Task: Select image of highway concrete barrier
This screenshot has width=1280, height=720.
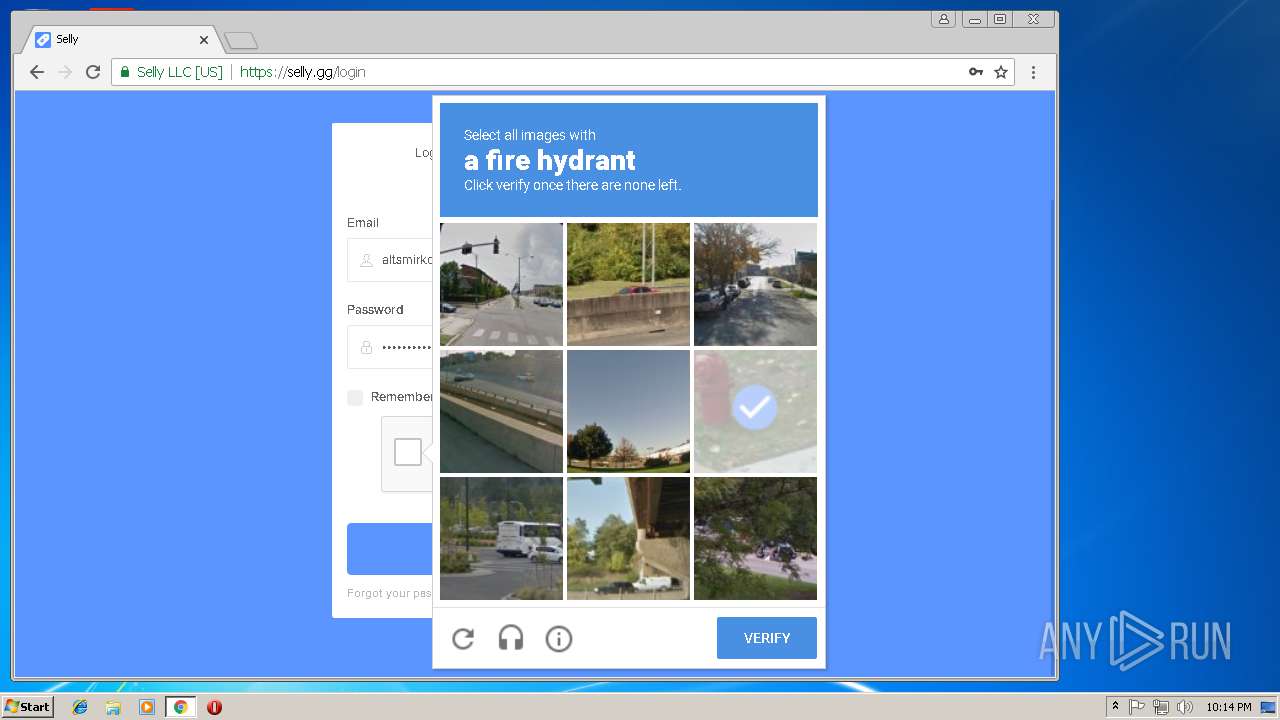Action: pos(501,411)
